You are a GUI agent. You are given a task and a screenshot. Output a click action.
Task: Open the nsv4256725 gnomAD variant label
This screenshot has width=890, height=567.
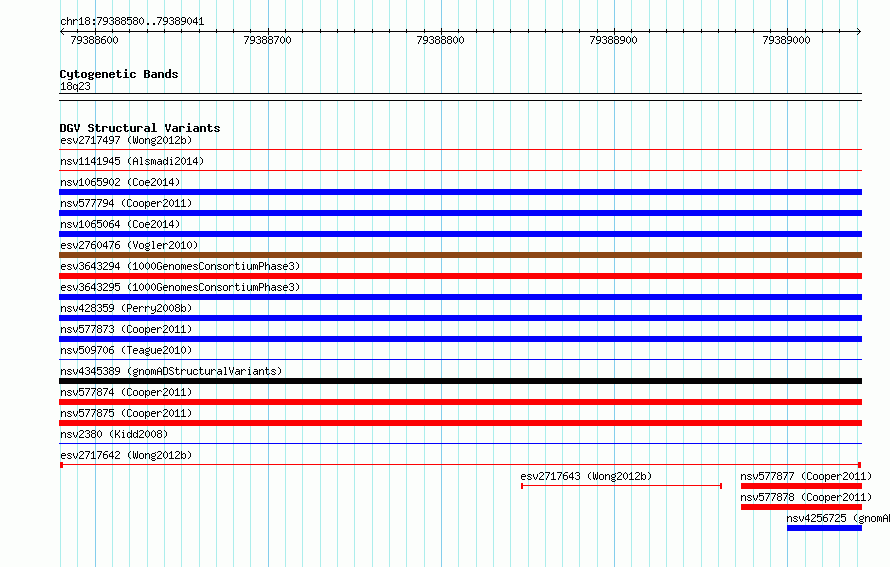tap(838, 518)
